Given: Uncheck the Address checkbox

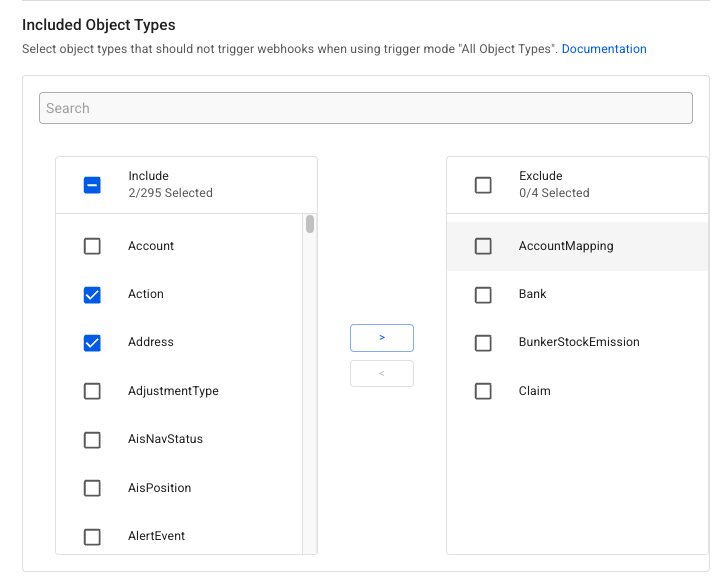Looking at the screenshot, I should coord(92,342).
